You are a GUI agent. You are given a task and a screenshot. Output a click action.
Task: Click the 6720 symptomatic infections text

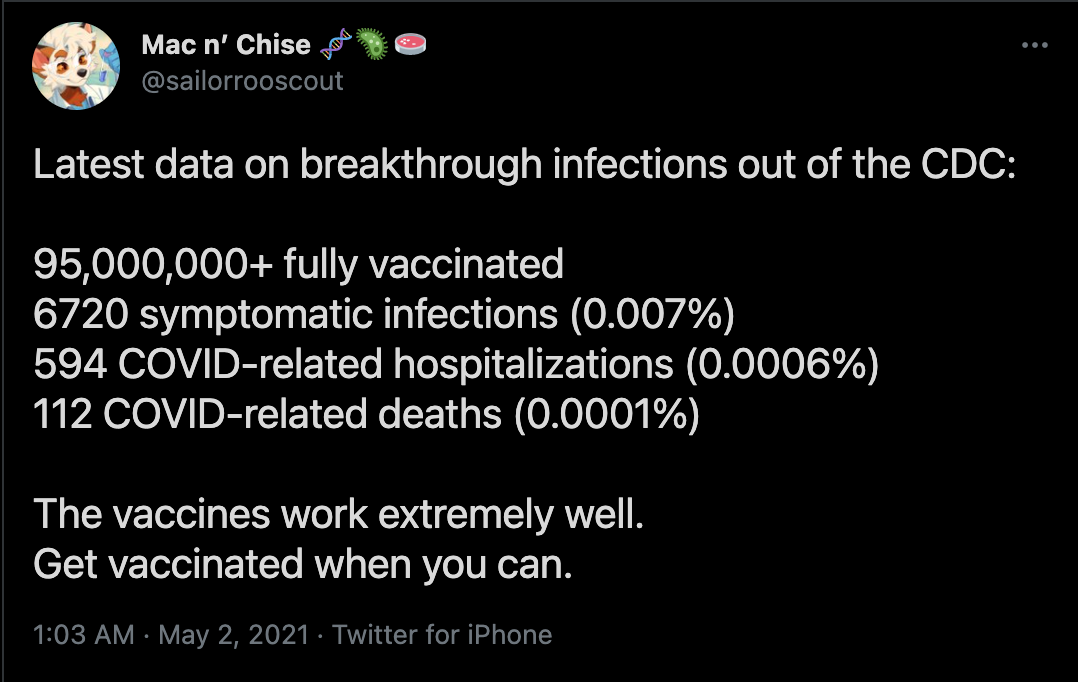point(296,314)
